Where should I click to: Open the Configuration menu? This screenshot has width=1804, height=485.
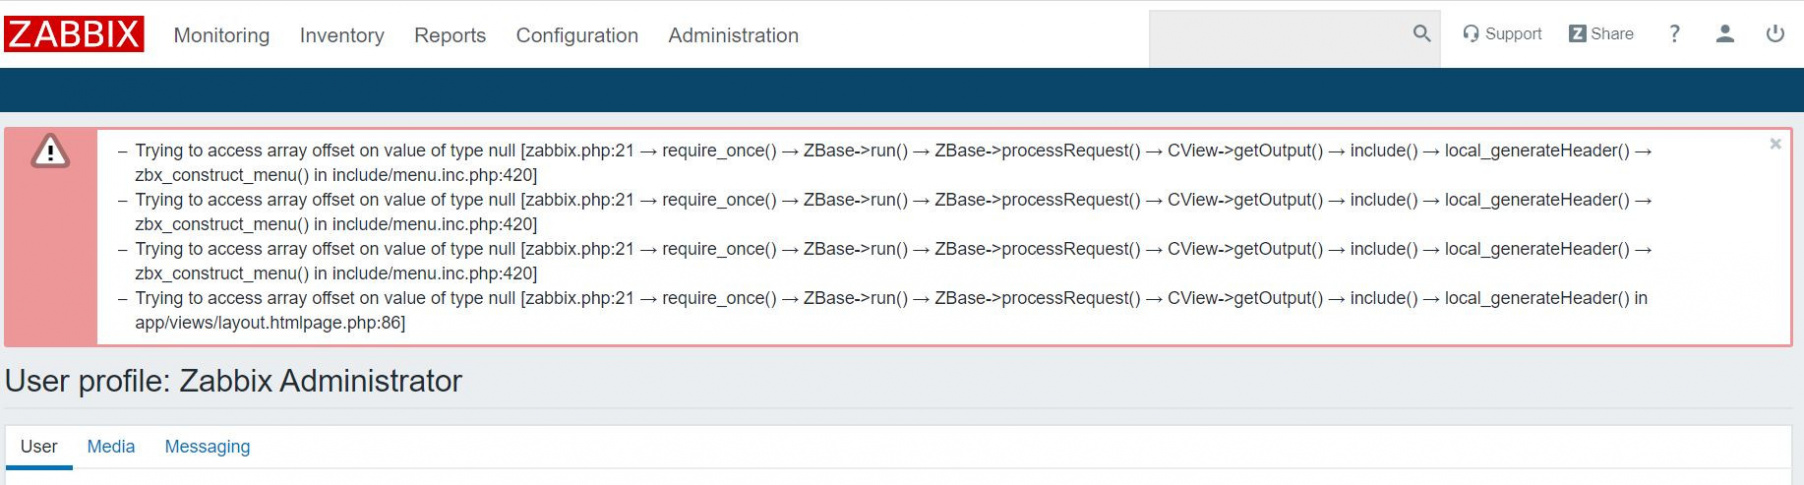pos(577,35)
